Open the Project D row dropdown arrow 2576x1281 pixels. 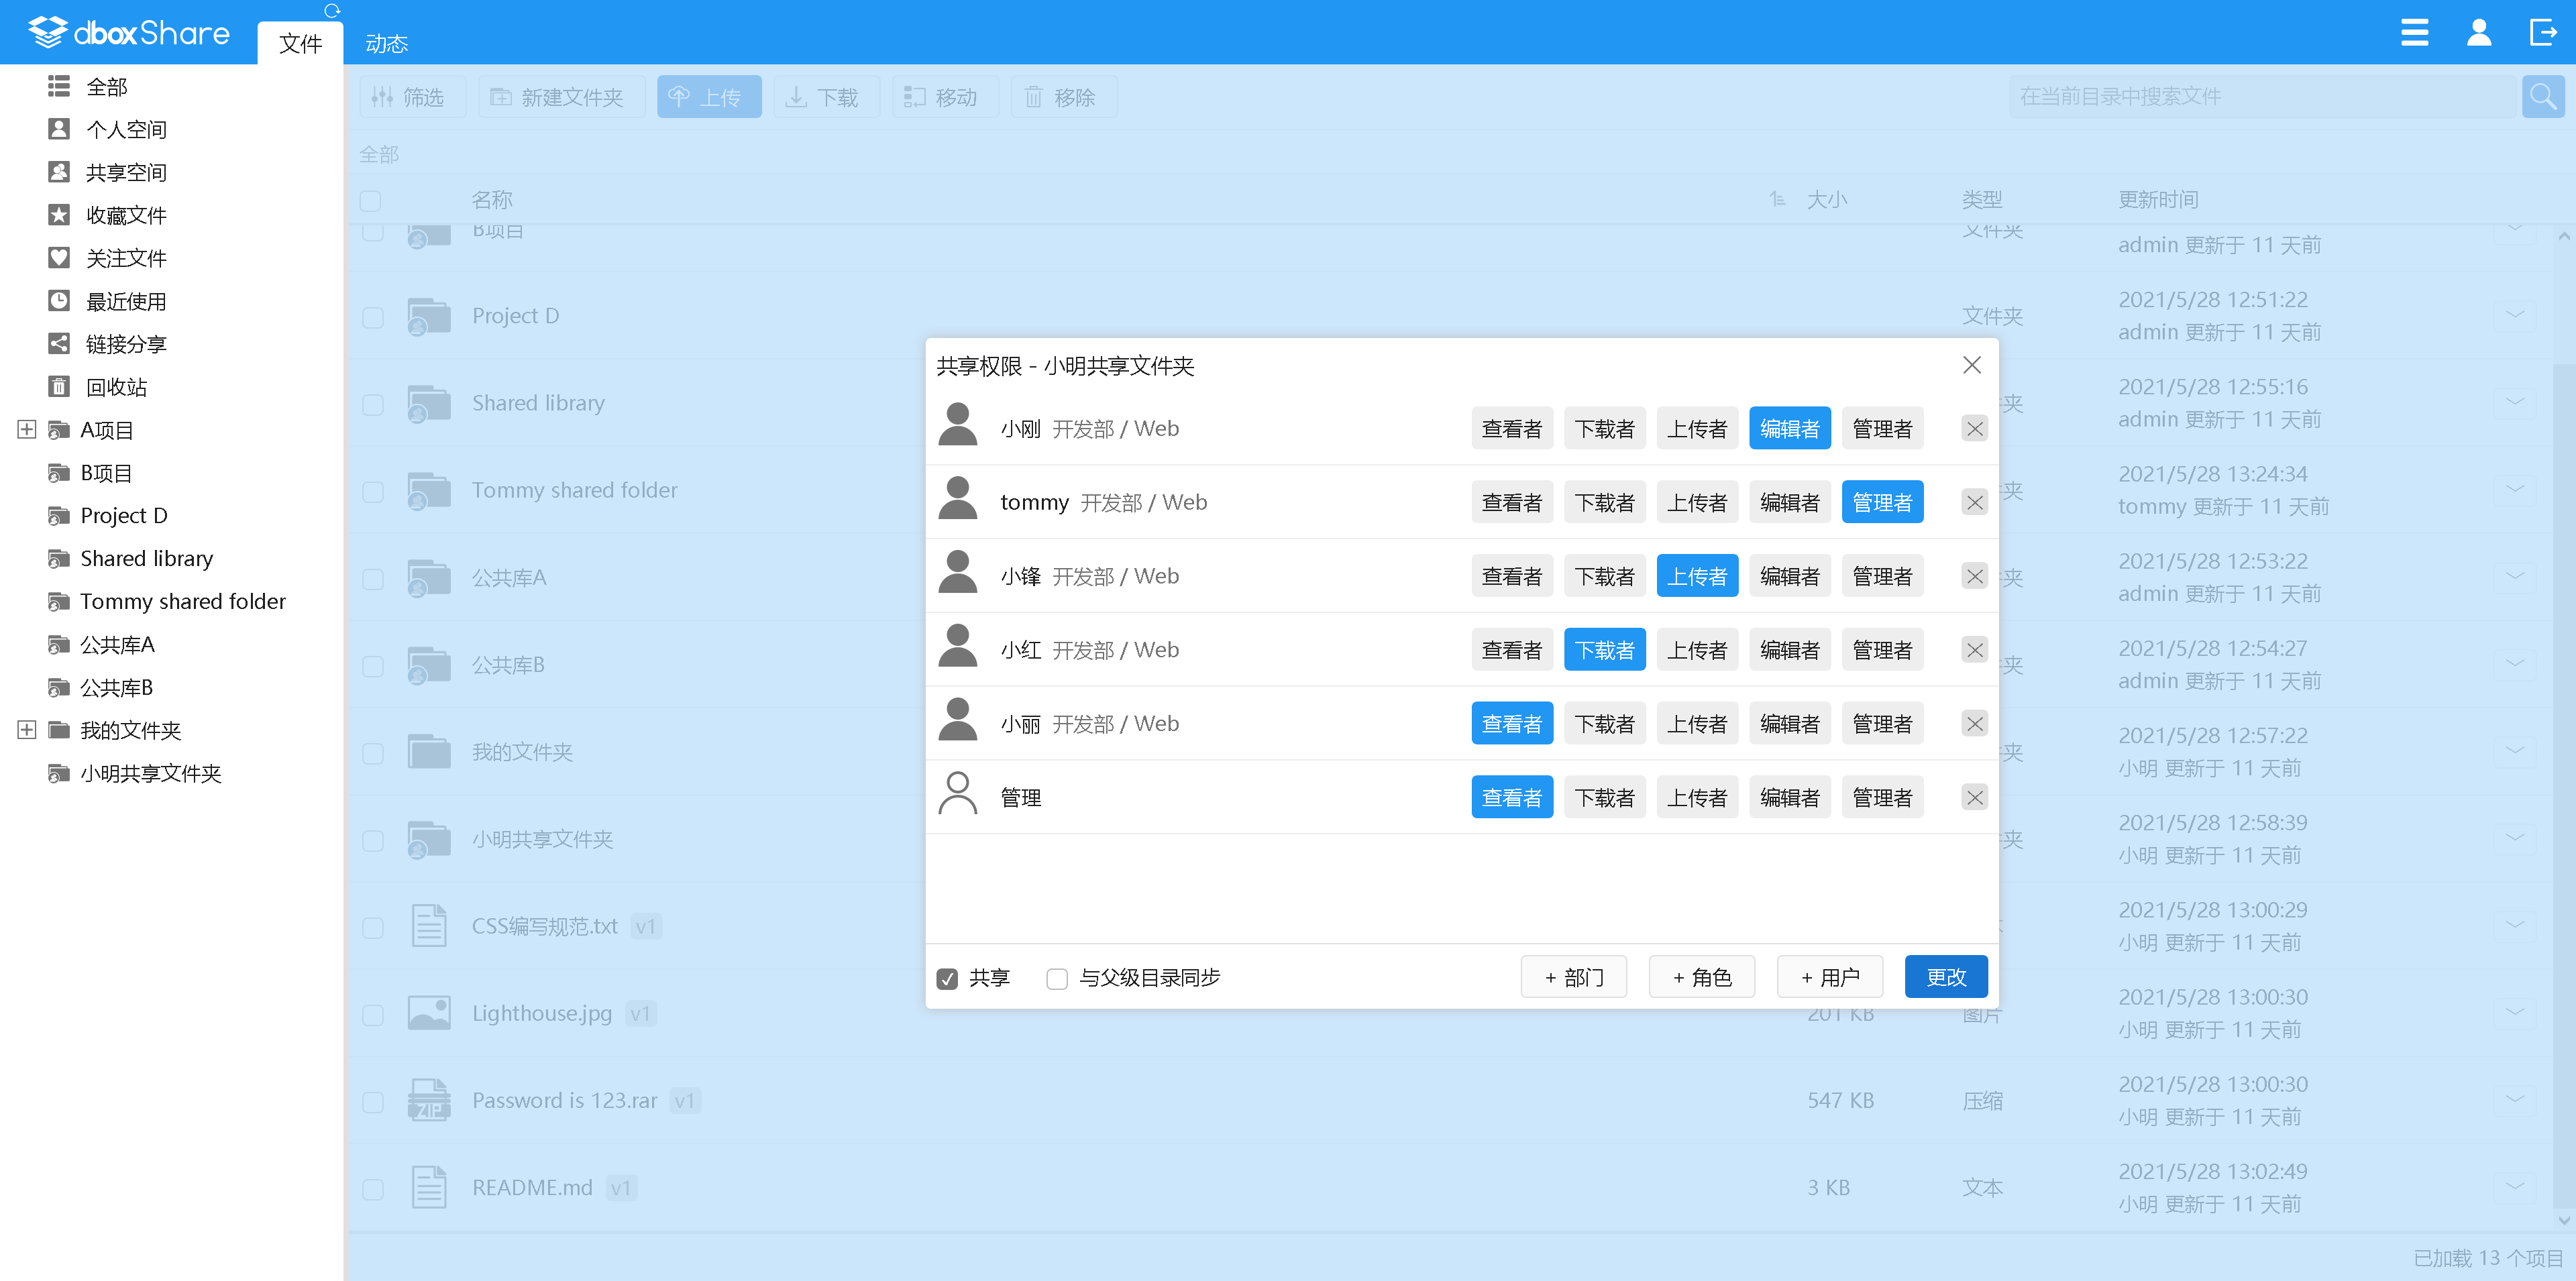click(x=2514, y=315)
